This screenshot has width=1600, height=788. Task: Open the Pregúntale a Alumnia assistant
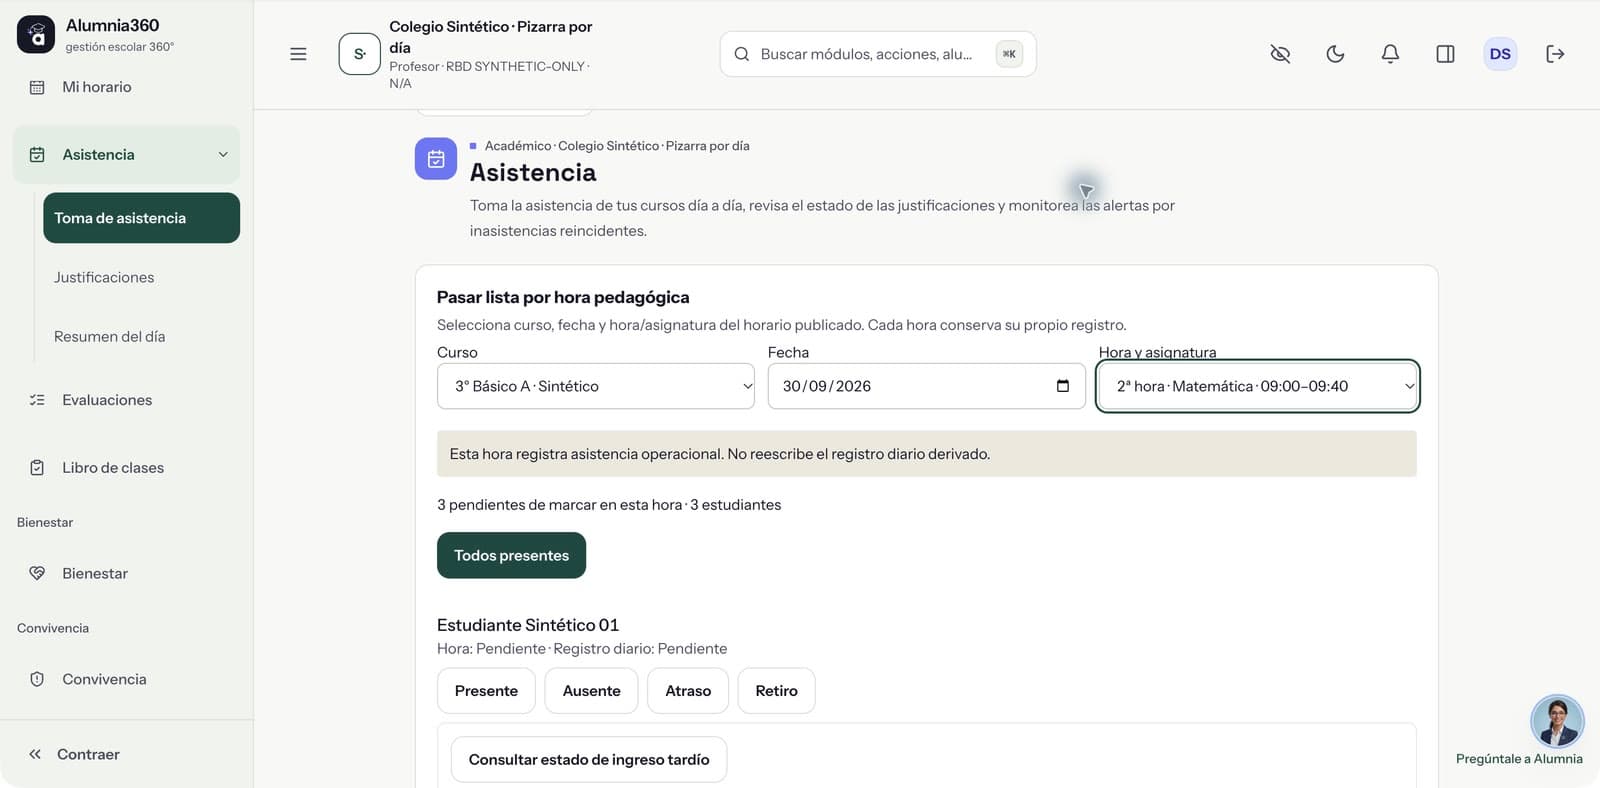pos(1557,721)
